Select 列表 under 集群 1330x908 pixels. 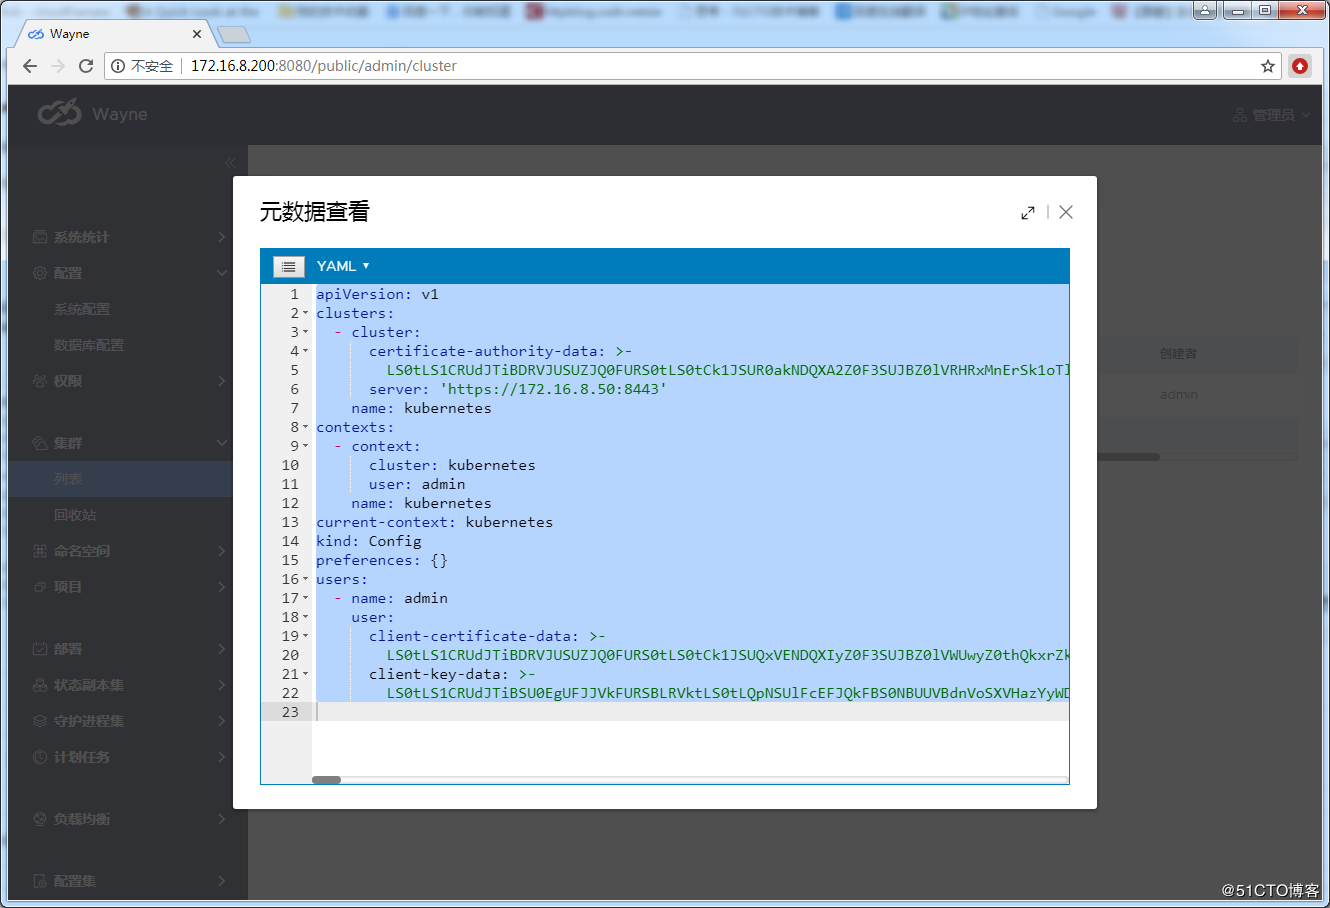click(x=121, y=479)
